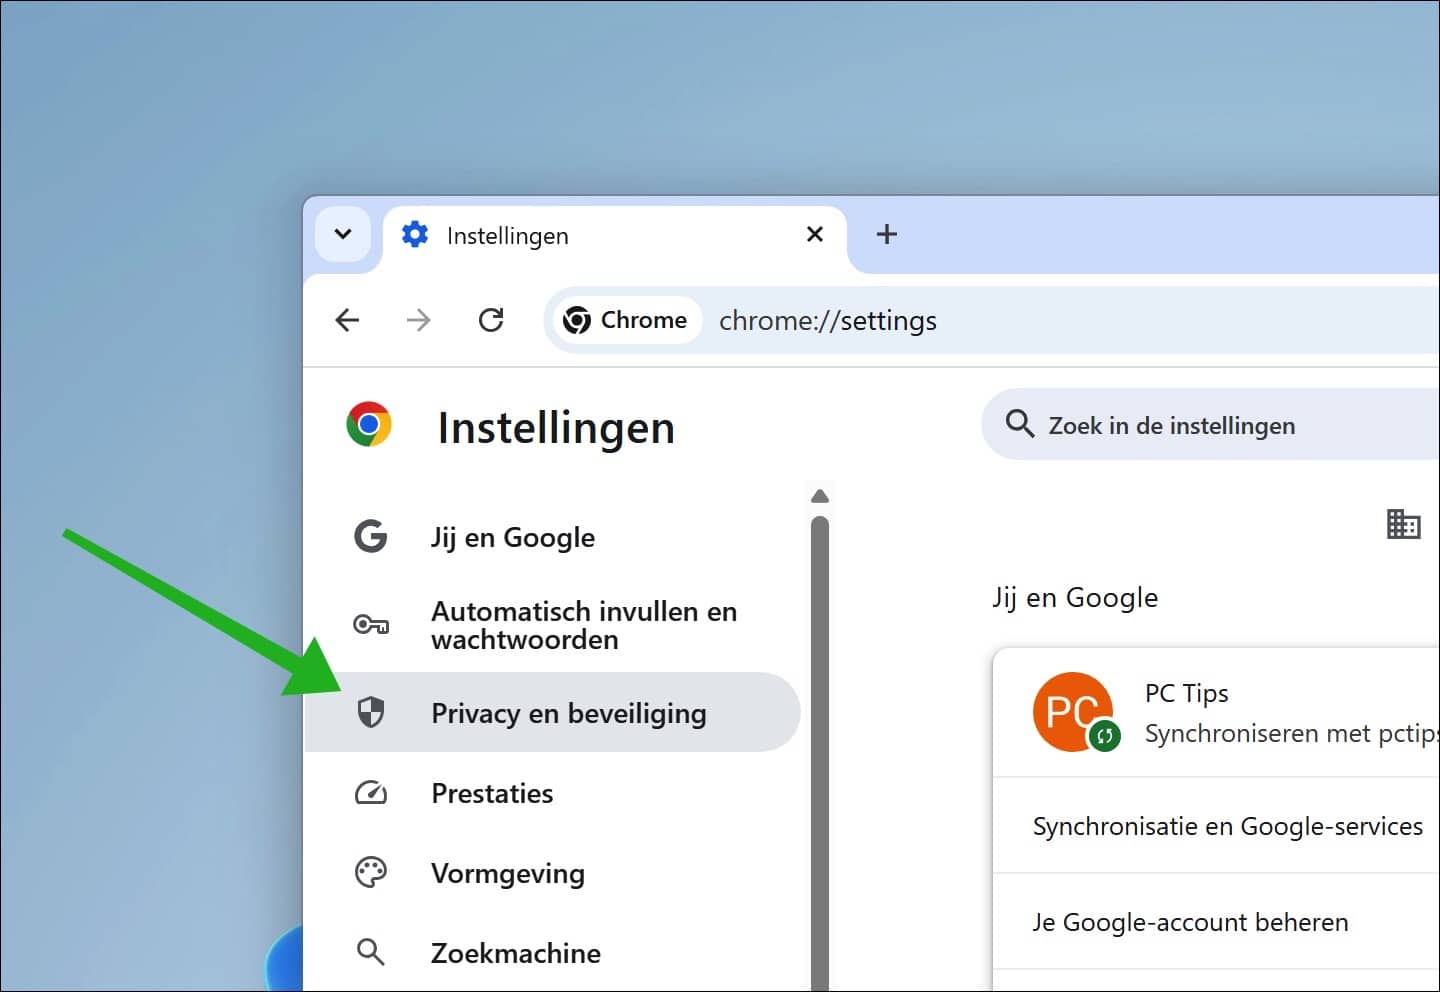
Task: Open Synchronisatie en Google-services
Action: (1227, 826)
